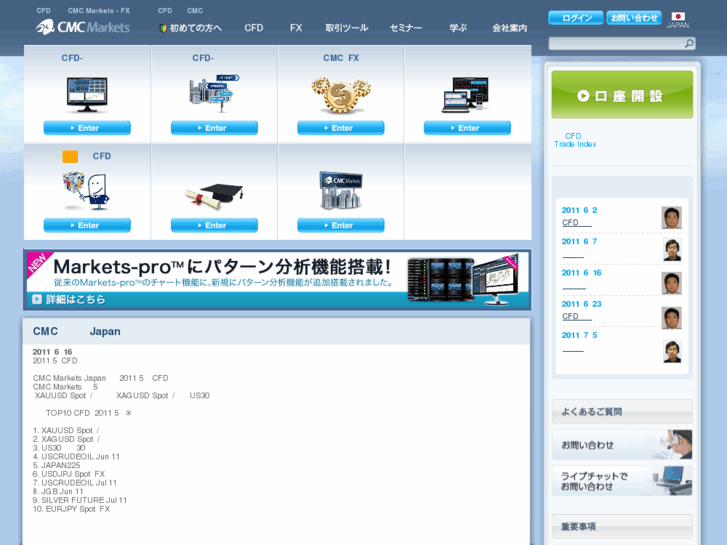Open the 初めての方へ menu

pyautogui.click(x=191, y=28)
